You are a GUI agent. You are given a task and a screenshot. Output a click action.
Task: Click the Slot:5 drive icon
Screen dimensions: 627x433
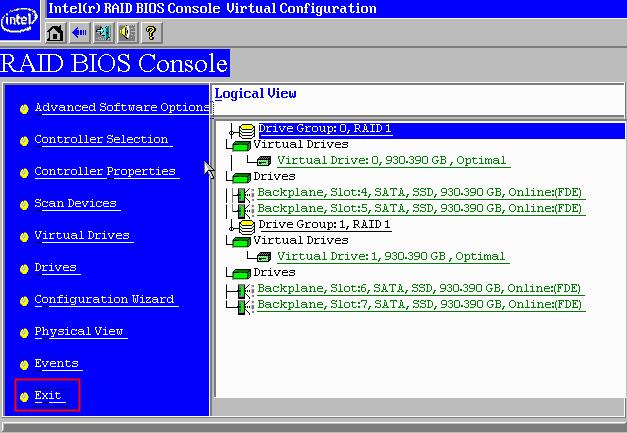click(243, 210)
